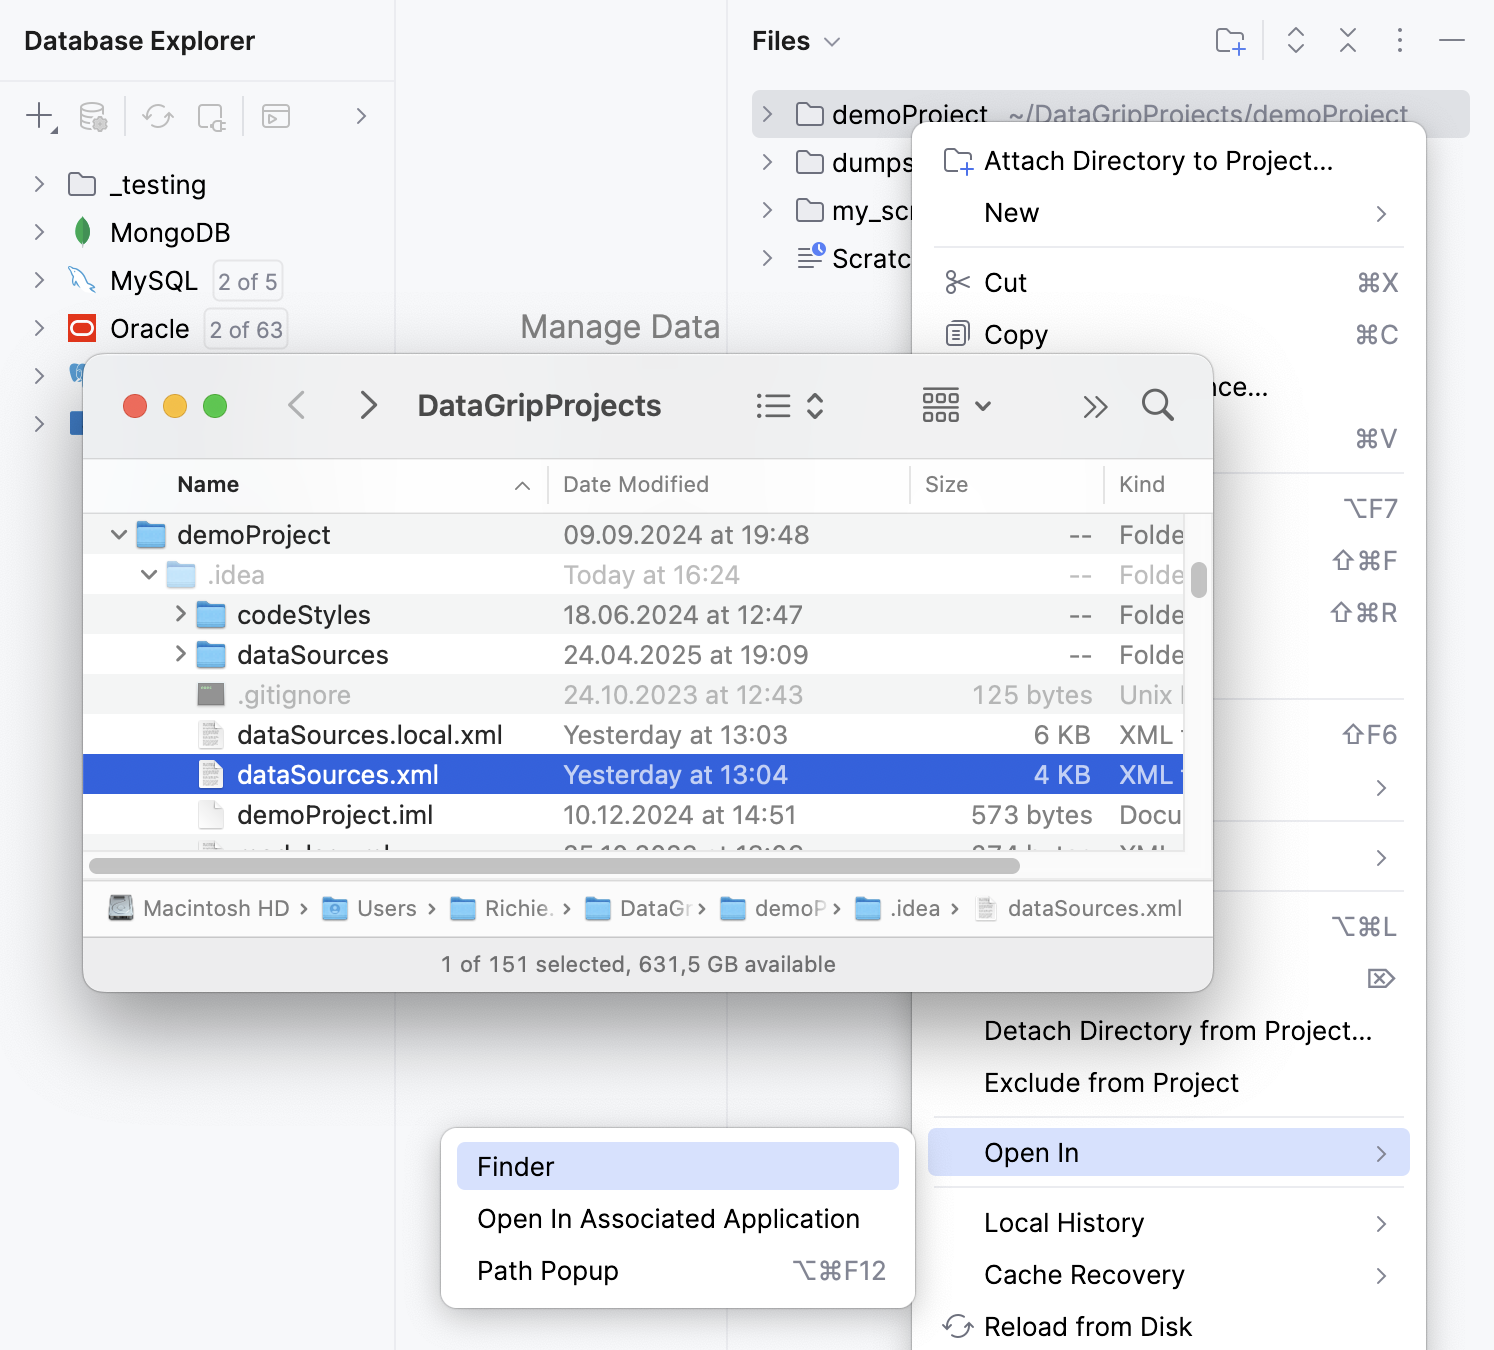Image resolution: width=1494 pixels, height=1350 pixels.
Task: Click the search magnifier in Finder window
Action: [x=1157, y=406]
